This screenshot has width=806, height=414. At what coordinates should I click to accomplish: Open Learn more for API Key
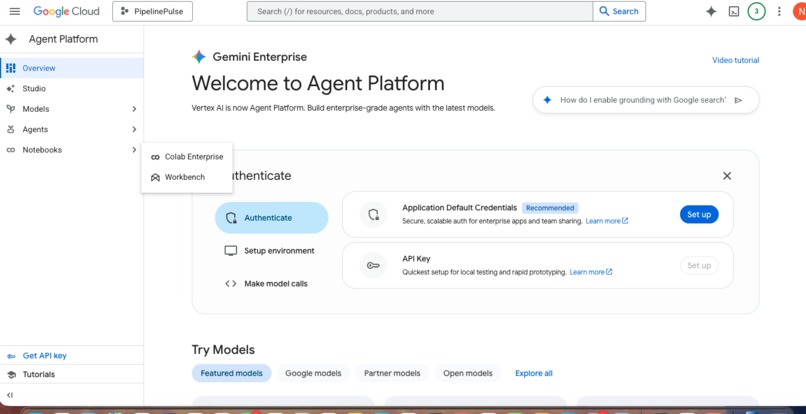591,272
